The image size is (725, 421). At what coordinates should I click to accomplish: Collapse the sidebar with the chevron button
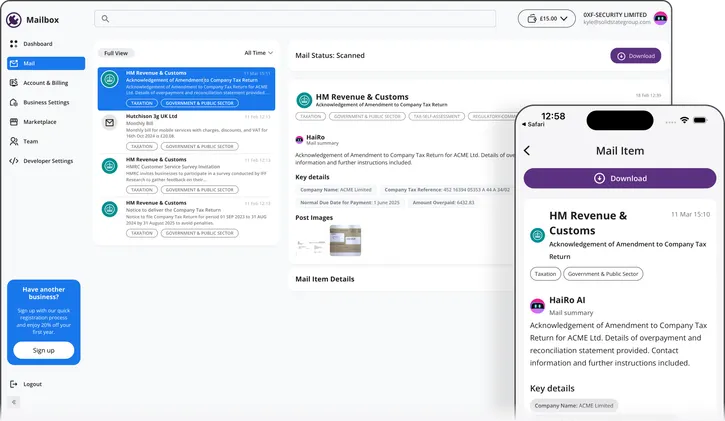pyautogui.click(x=14, y=402)
